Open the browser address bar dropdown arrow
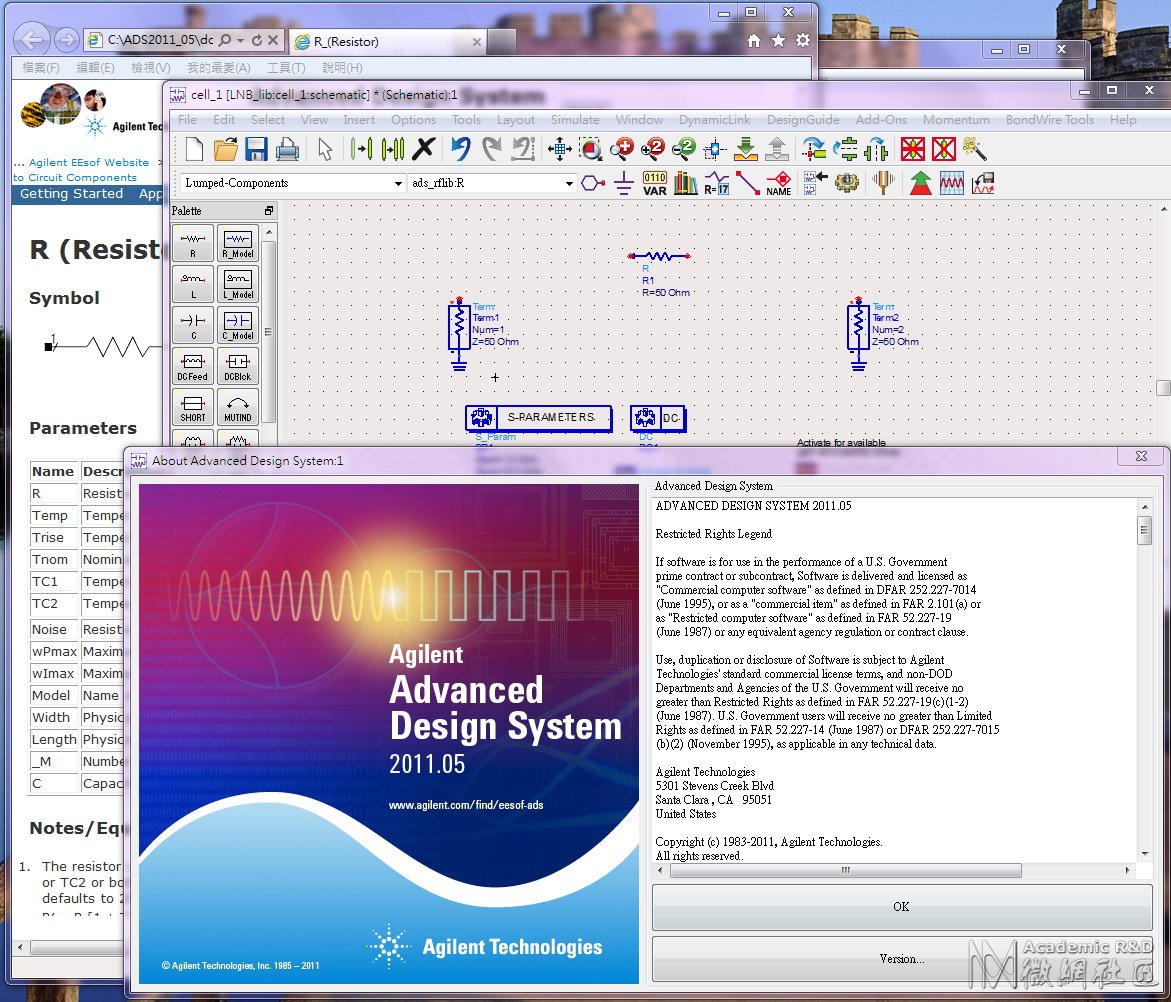 [x=240, y=40]
